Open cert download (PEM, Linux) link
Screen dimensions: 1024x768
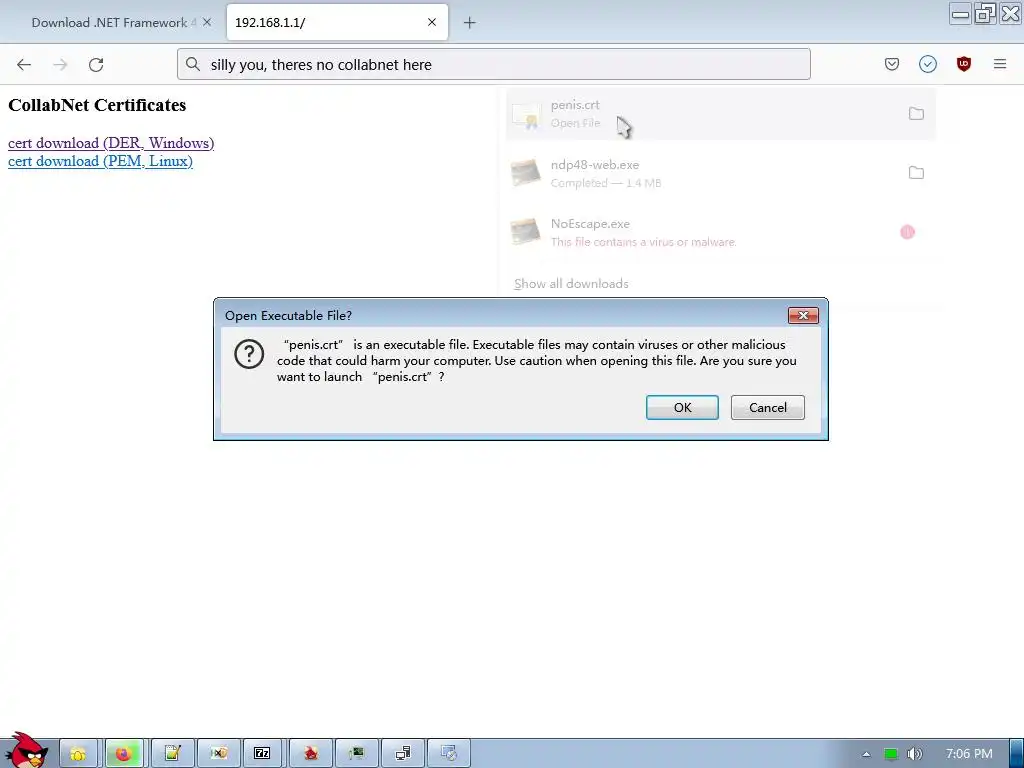pos(100,161)
